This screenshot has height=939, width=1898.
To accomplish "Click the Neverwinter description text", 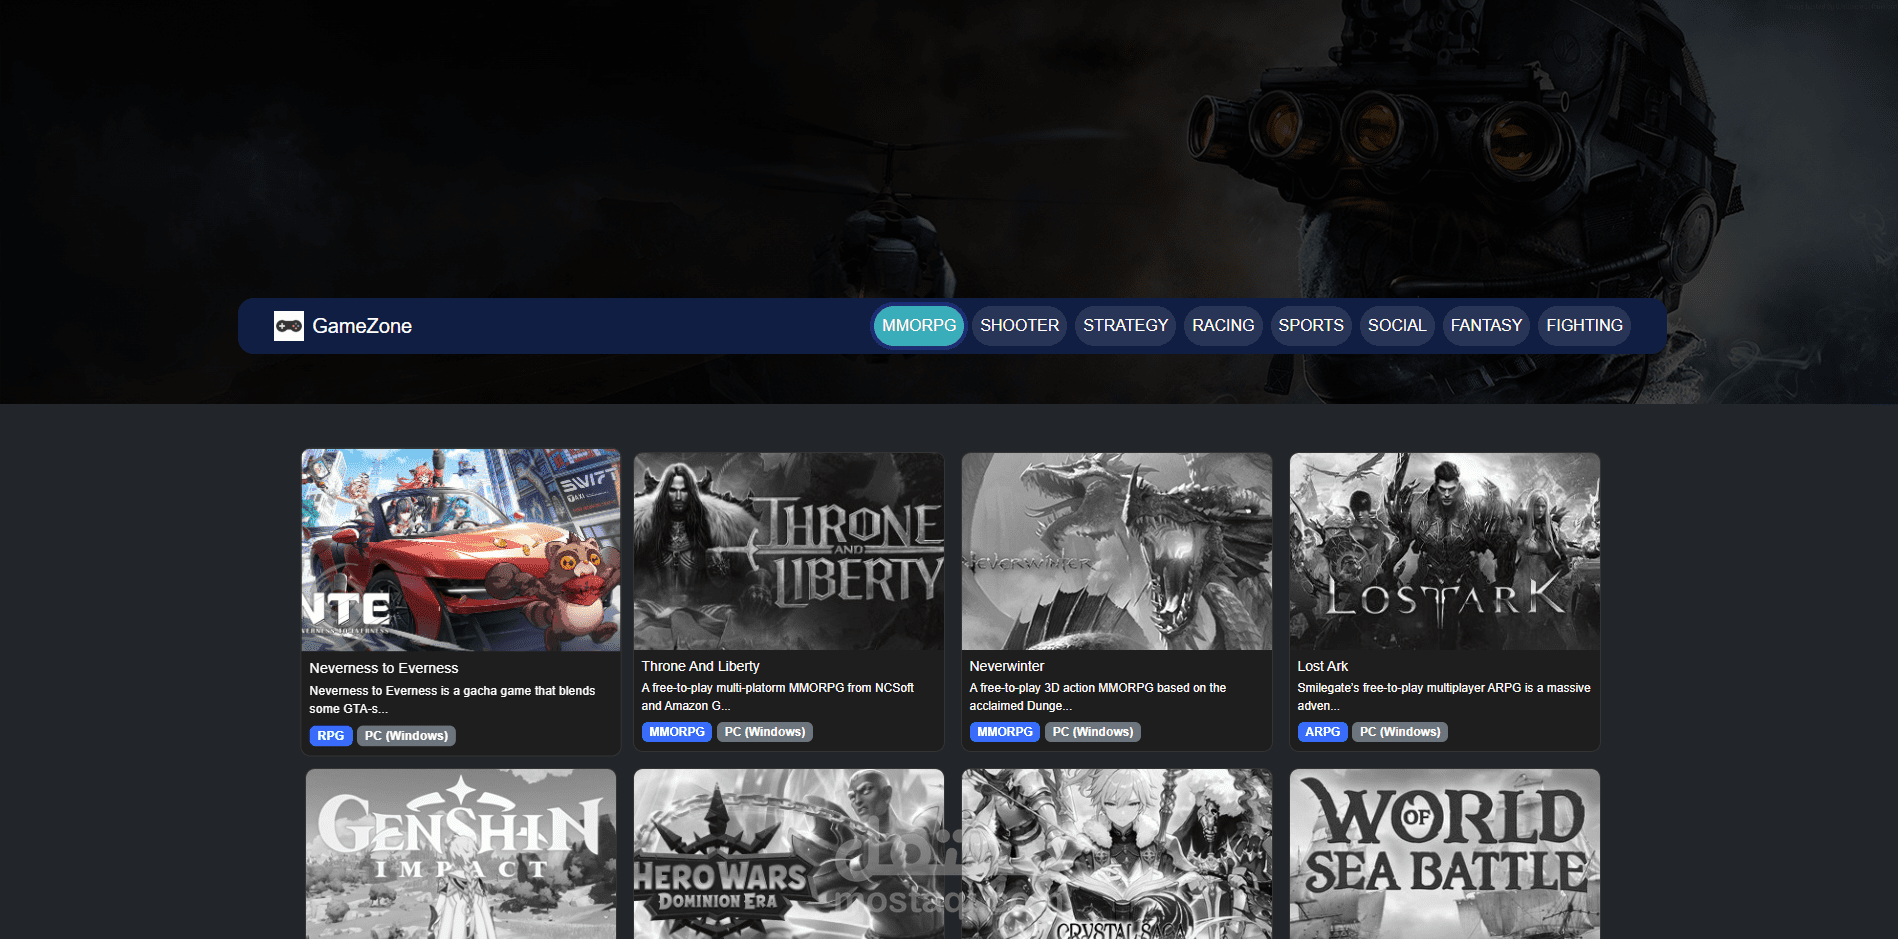I will coord(1097,697).
